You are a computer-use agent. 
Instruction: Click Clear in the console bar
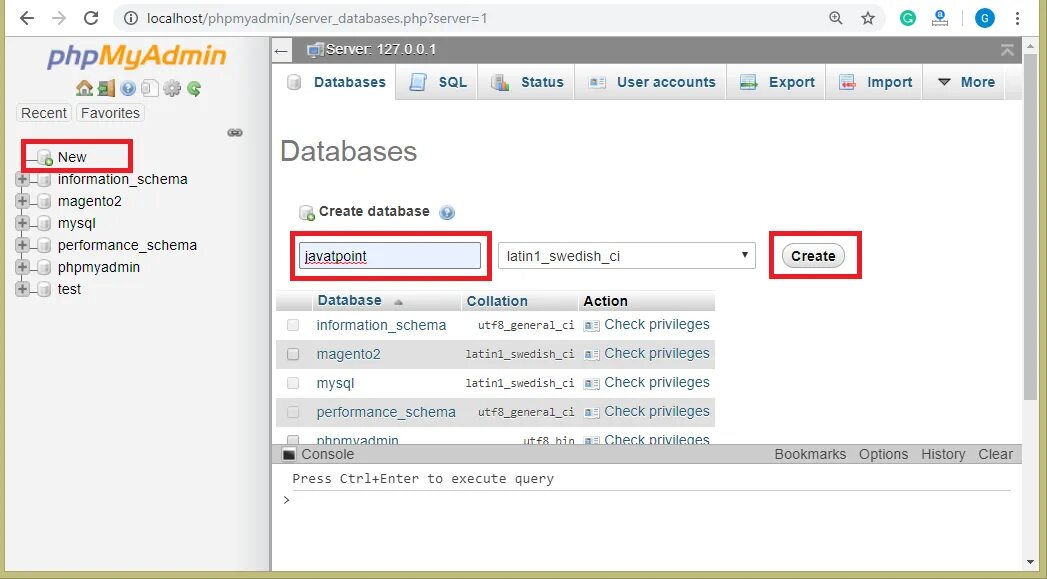[x=995, y=455]
